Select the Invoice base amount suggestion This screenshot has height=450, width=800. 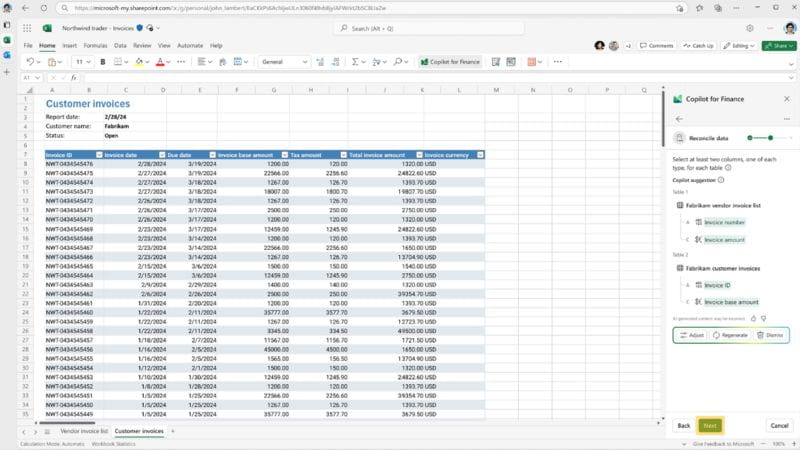pyautogui.click(x=731, y=302)
